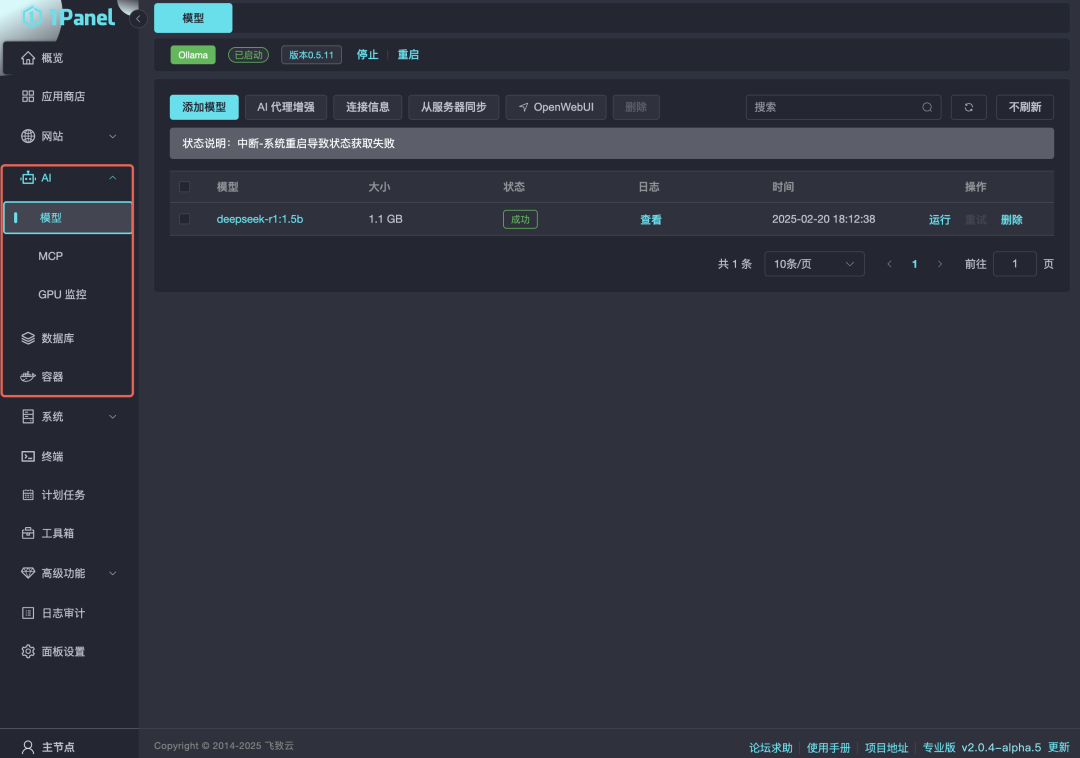
Task: Click the deepseek-r1:1.5b model link
Action: (x=260, y=219)
